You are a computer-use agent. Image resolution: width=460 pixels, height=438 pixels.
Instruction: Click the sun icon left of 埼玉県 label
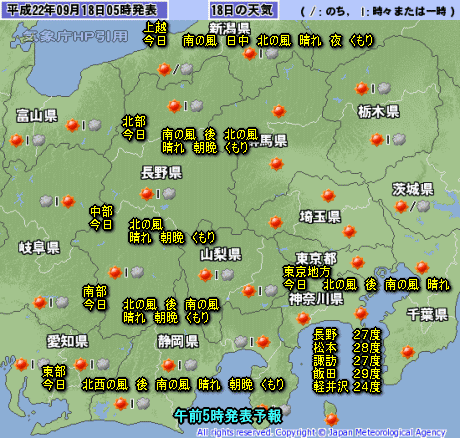point(275,222)
